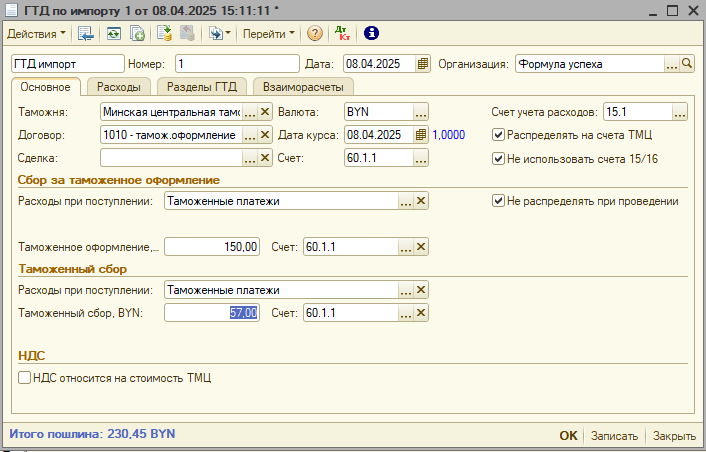This screenshot has height=452, width=706.
Task: Open the Разделы ГТД tab
Action: coord(201,87)
